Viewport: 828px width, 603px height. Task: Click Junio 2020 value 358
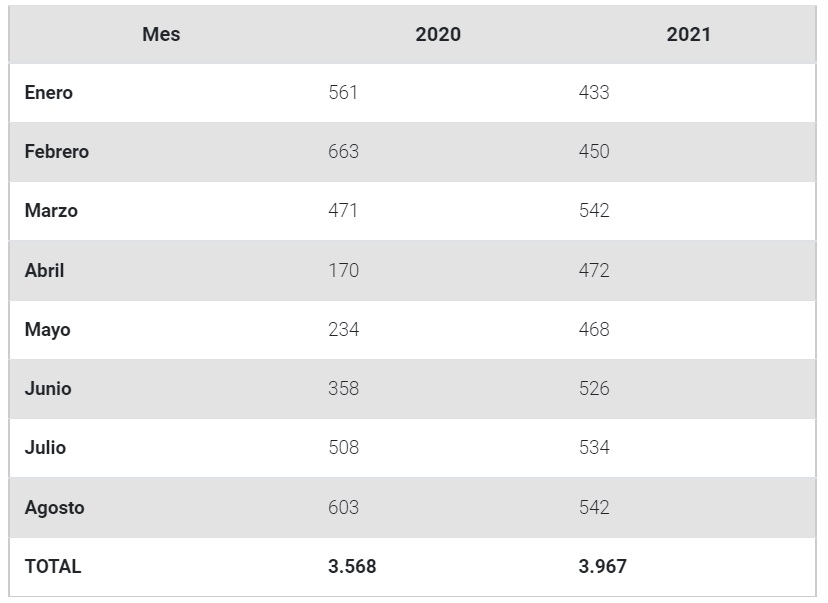[x=343, y=389]
